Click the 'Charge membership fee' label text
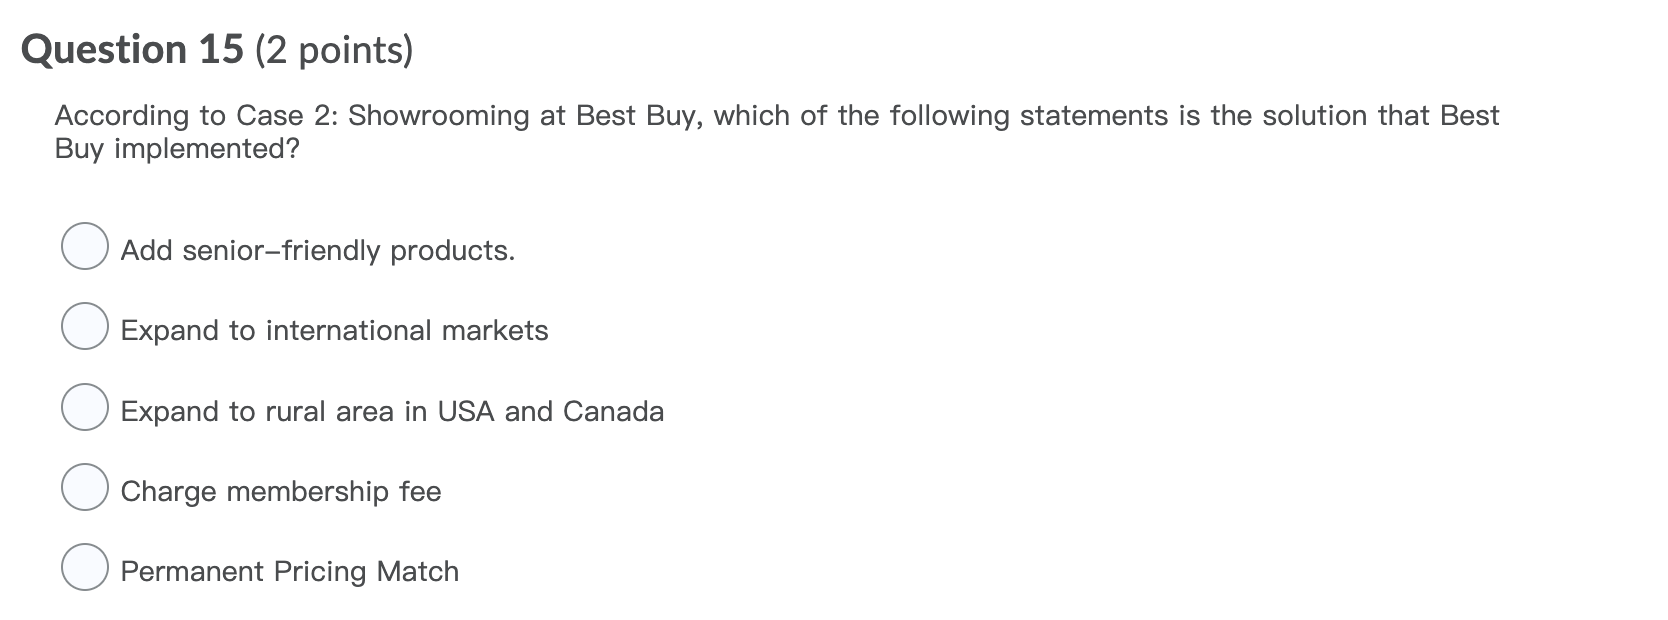The width and height of the screenshot is (1668, 620). tap(281, 491)
